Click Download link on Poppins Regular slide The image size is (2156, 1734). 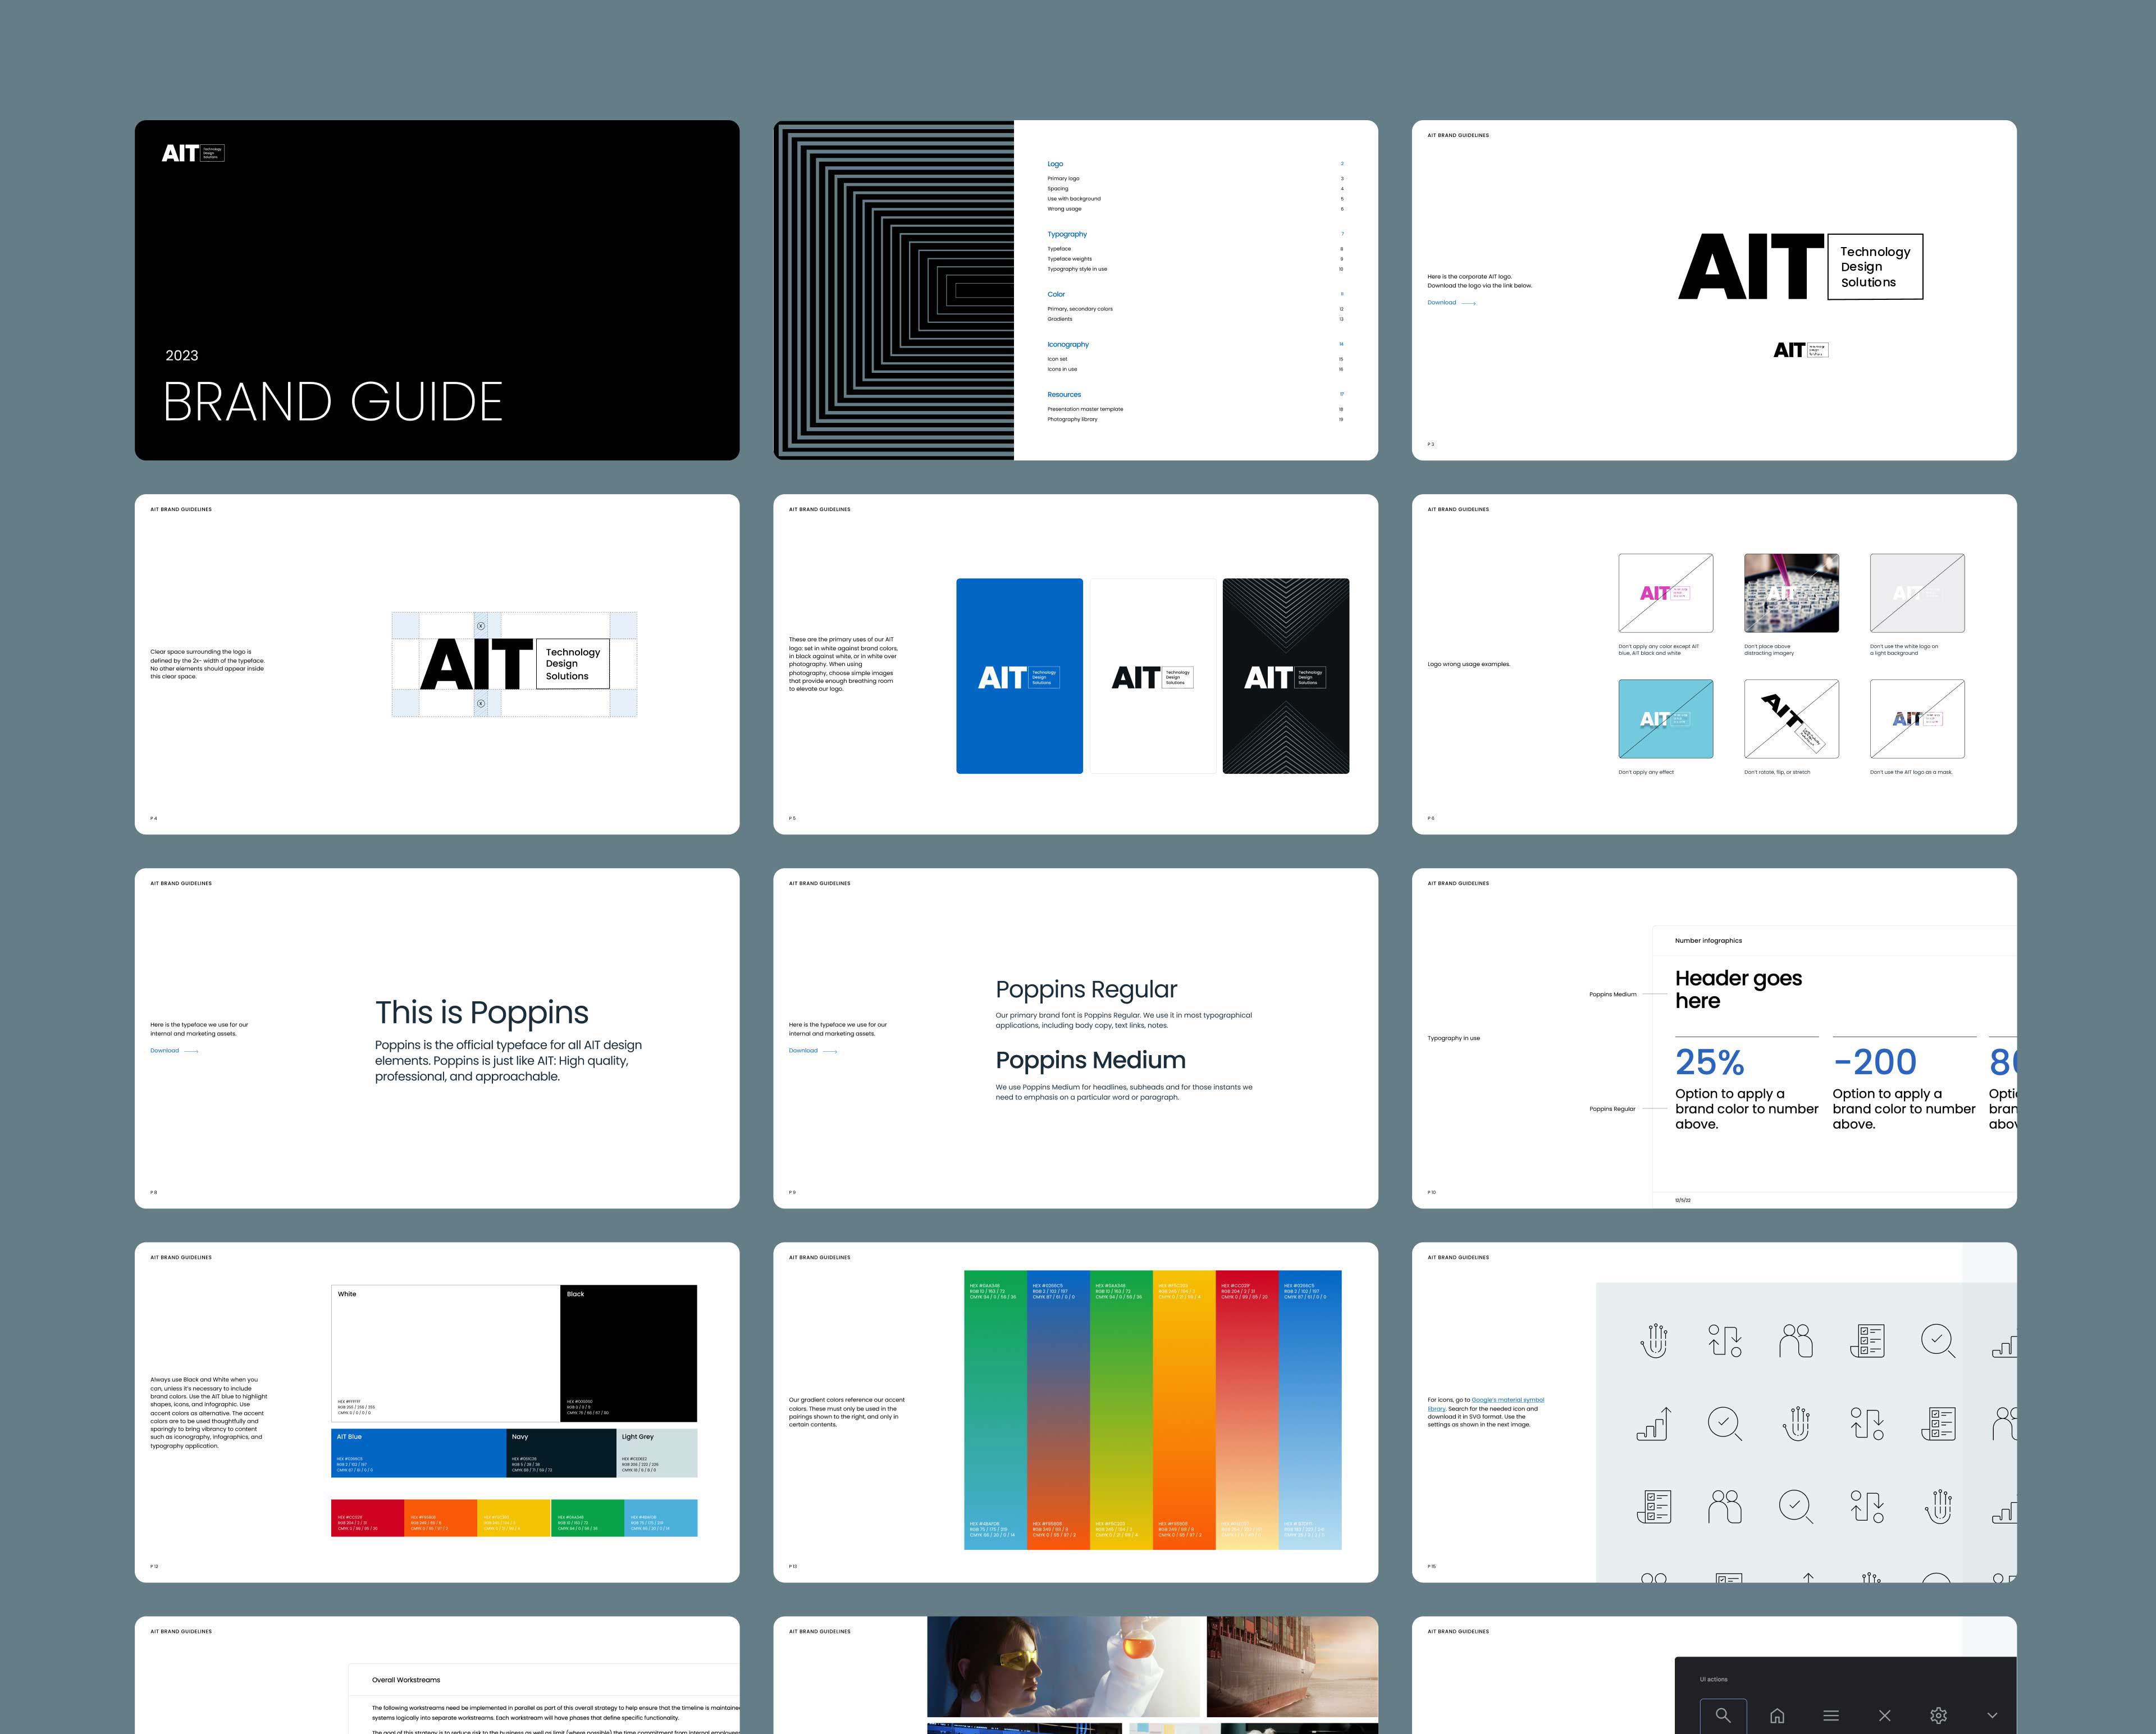[x=813, y=1050]
